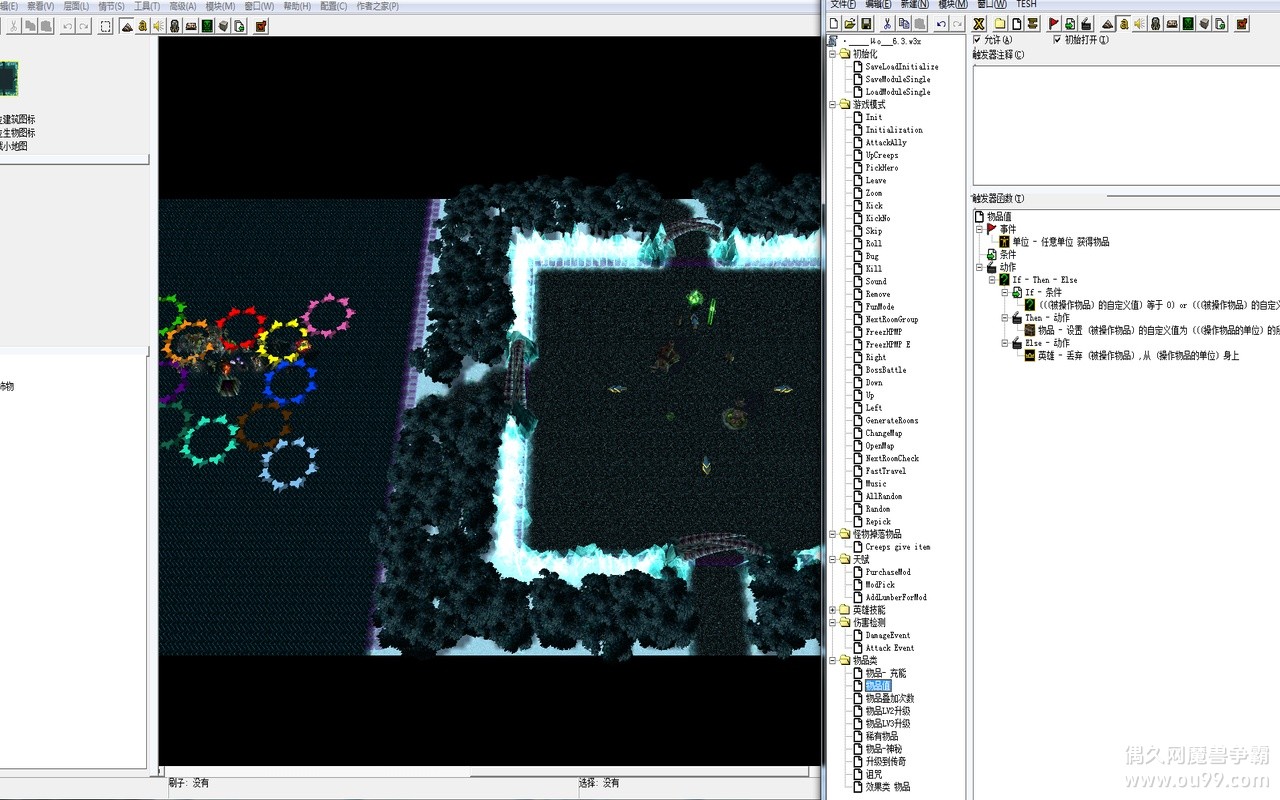Collapse the 天赋 folder
This screenshot has width=1280, height=800.
pyautogui.click(x=833, y=559)
